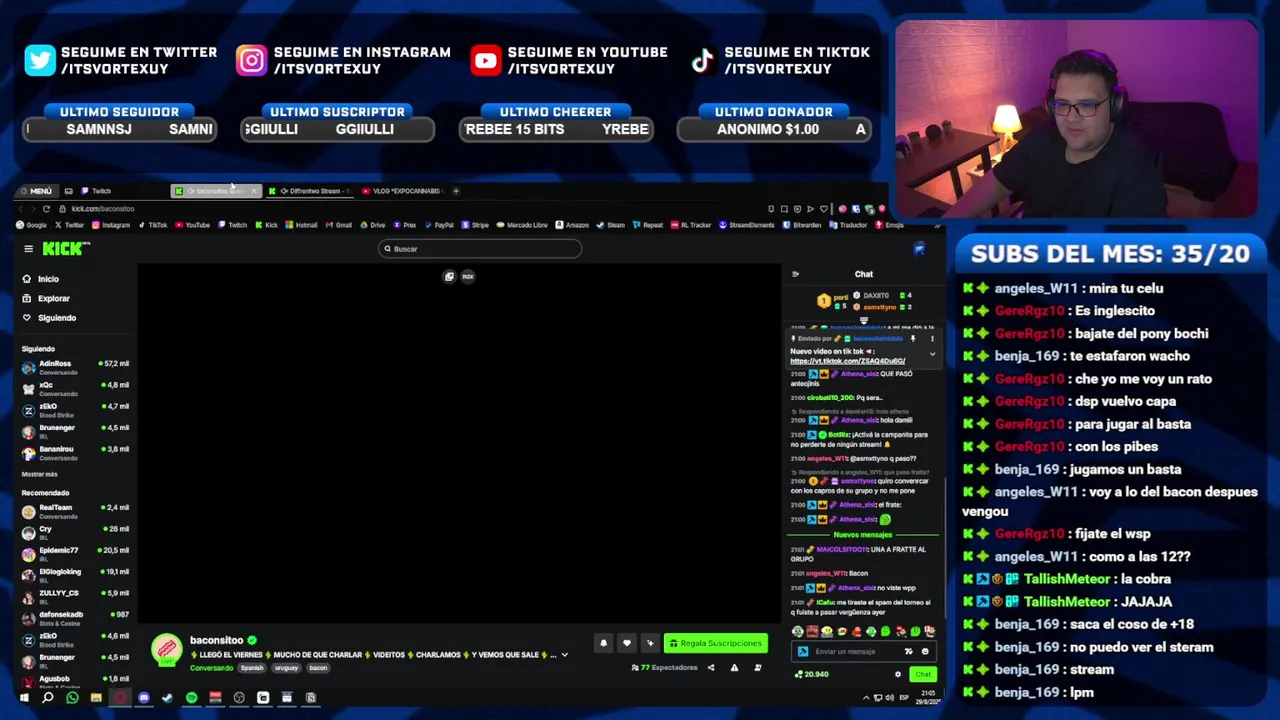Image resolution: width=1280 pixels, height=720 pixels.
Task: Open the pinned TikTok link
Action: pyautogui.click(x=847, y=361)
